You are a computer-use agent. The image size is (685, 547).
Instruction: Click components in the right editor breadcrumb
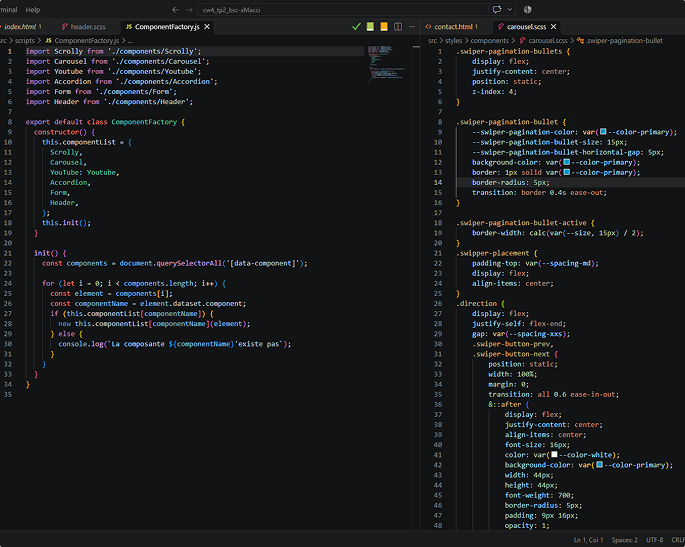click(x=489, y=41)
